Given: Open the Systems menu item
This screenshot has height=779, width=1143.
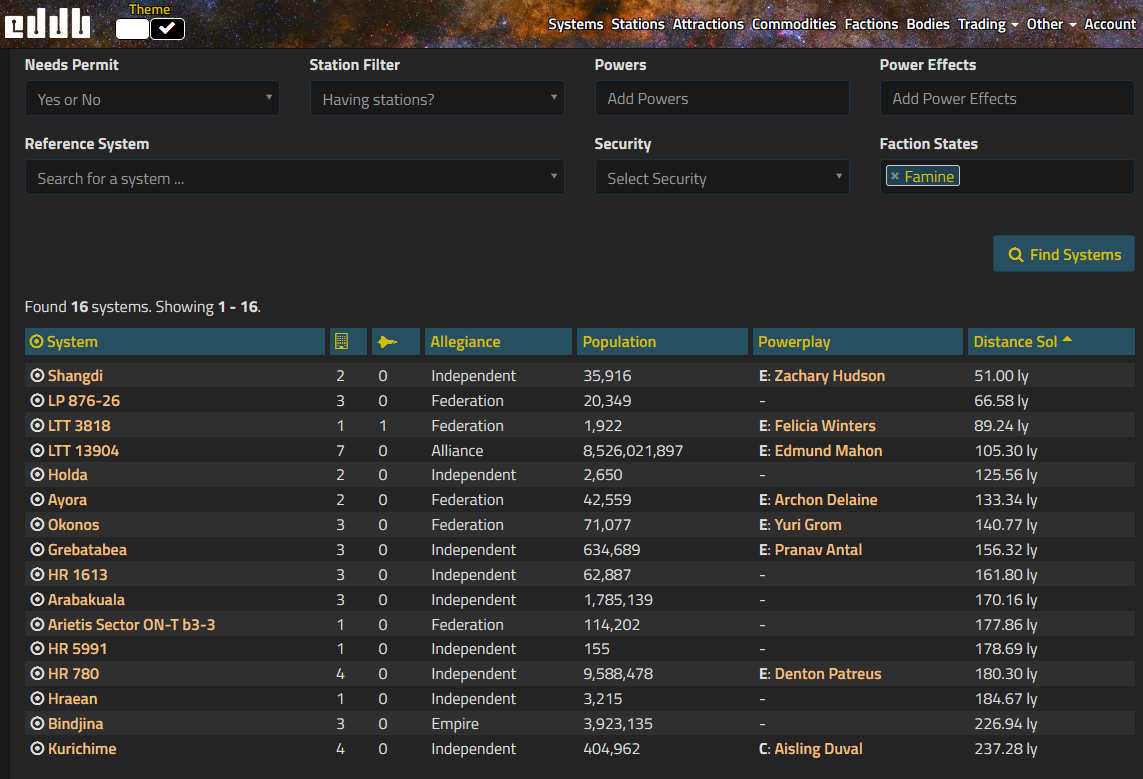Looking at the screenshot, I should click(x=575, y=24).
